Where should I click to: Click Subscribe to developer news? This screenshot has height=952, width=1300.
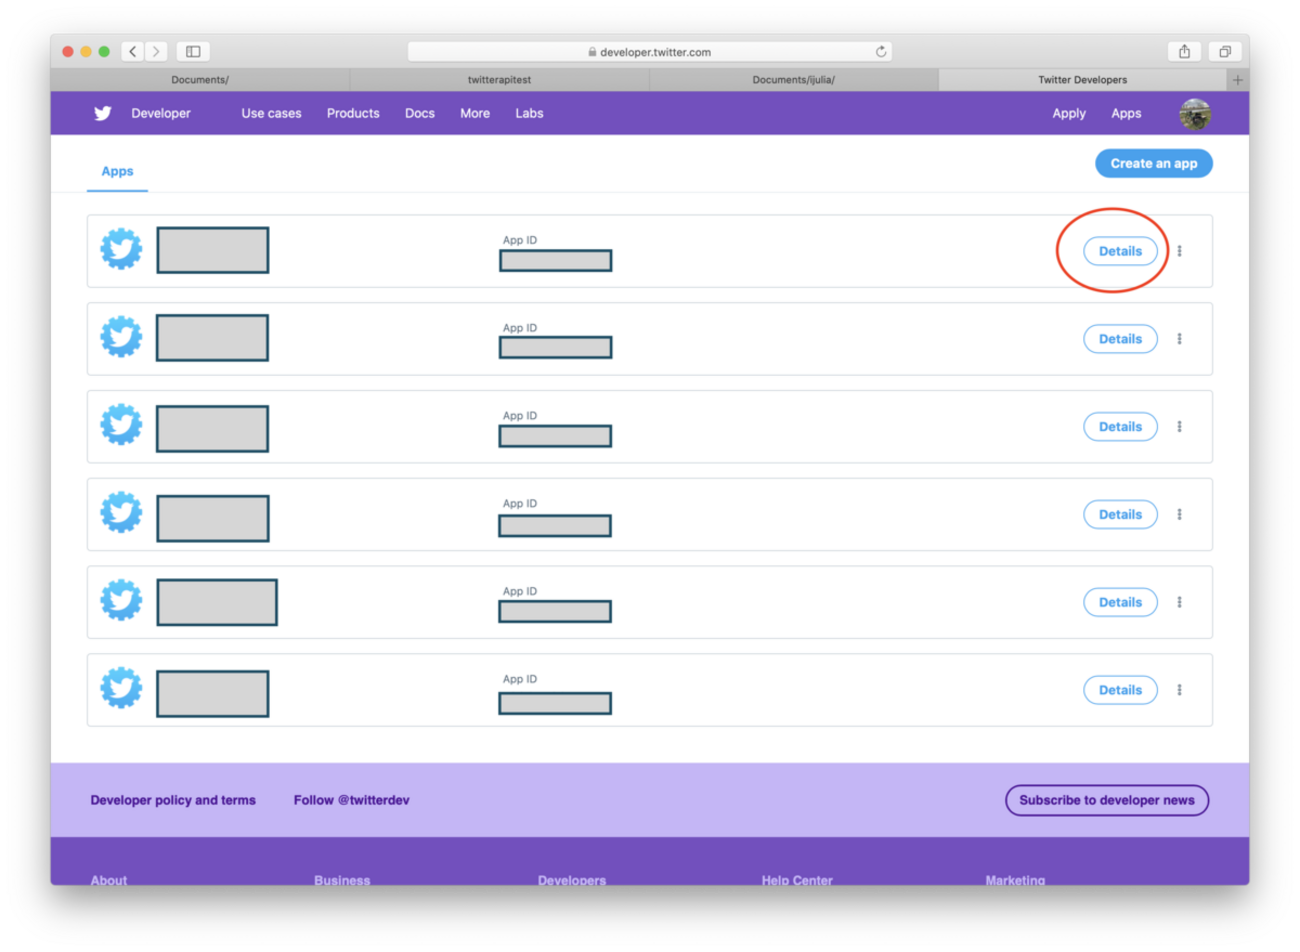click(x=1107, y=800)
